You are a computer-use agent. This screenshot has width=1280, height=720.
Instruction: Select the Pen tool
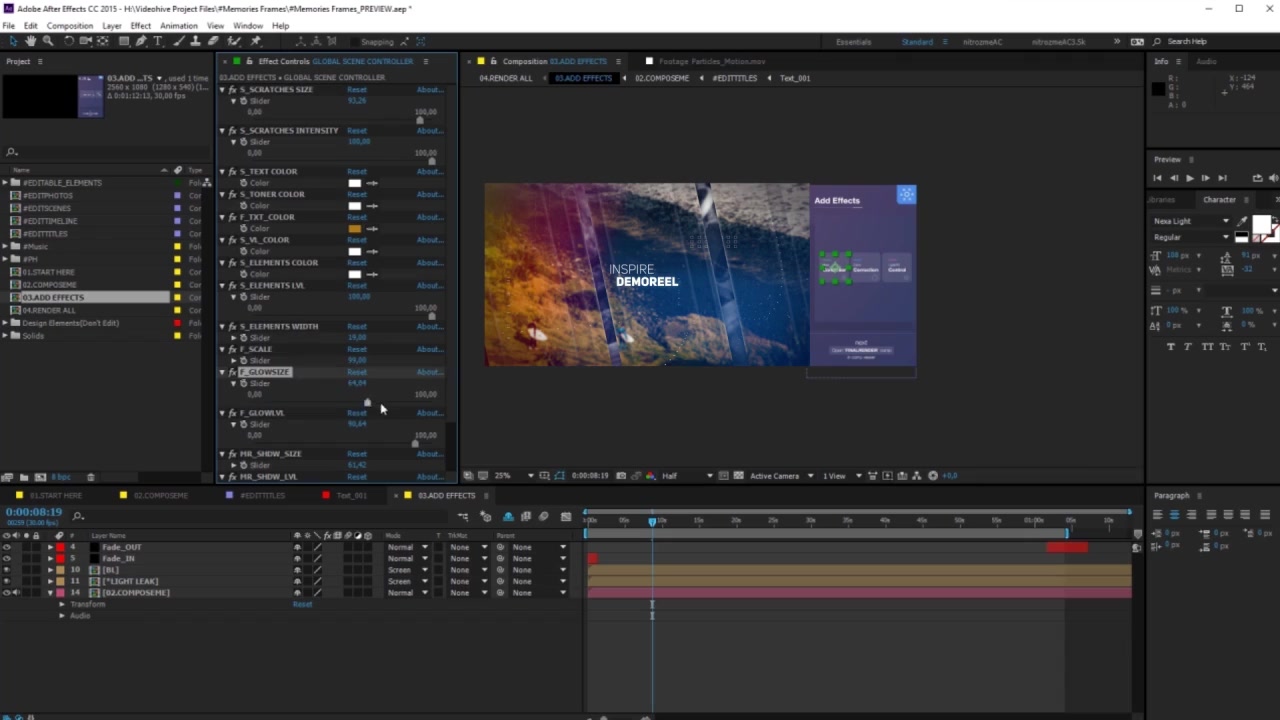(x=141, y=41)
